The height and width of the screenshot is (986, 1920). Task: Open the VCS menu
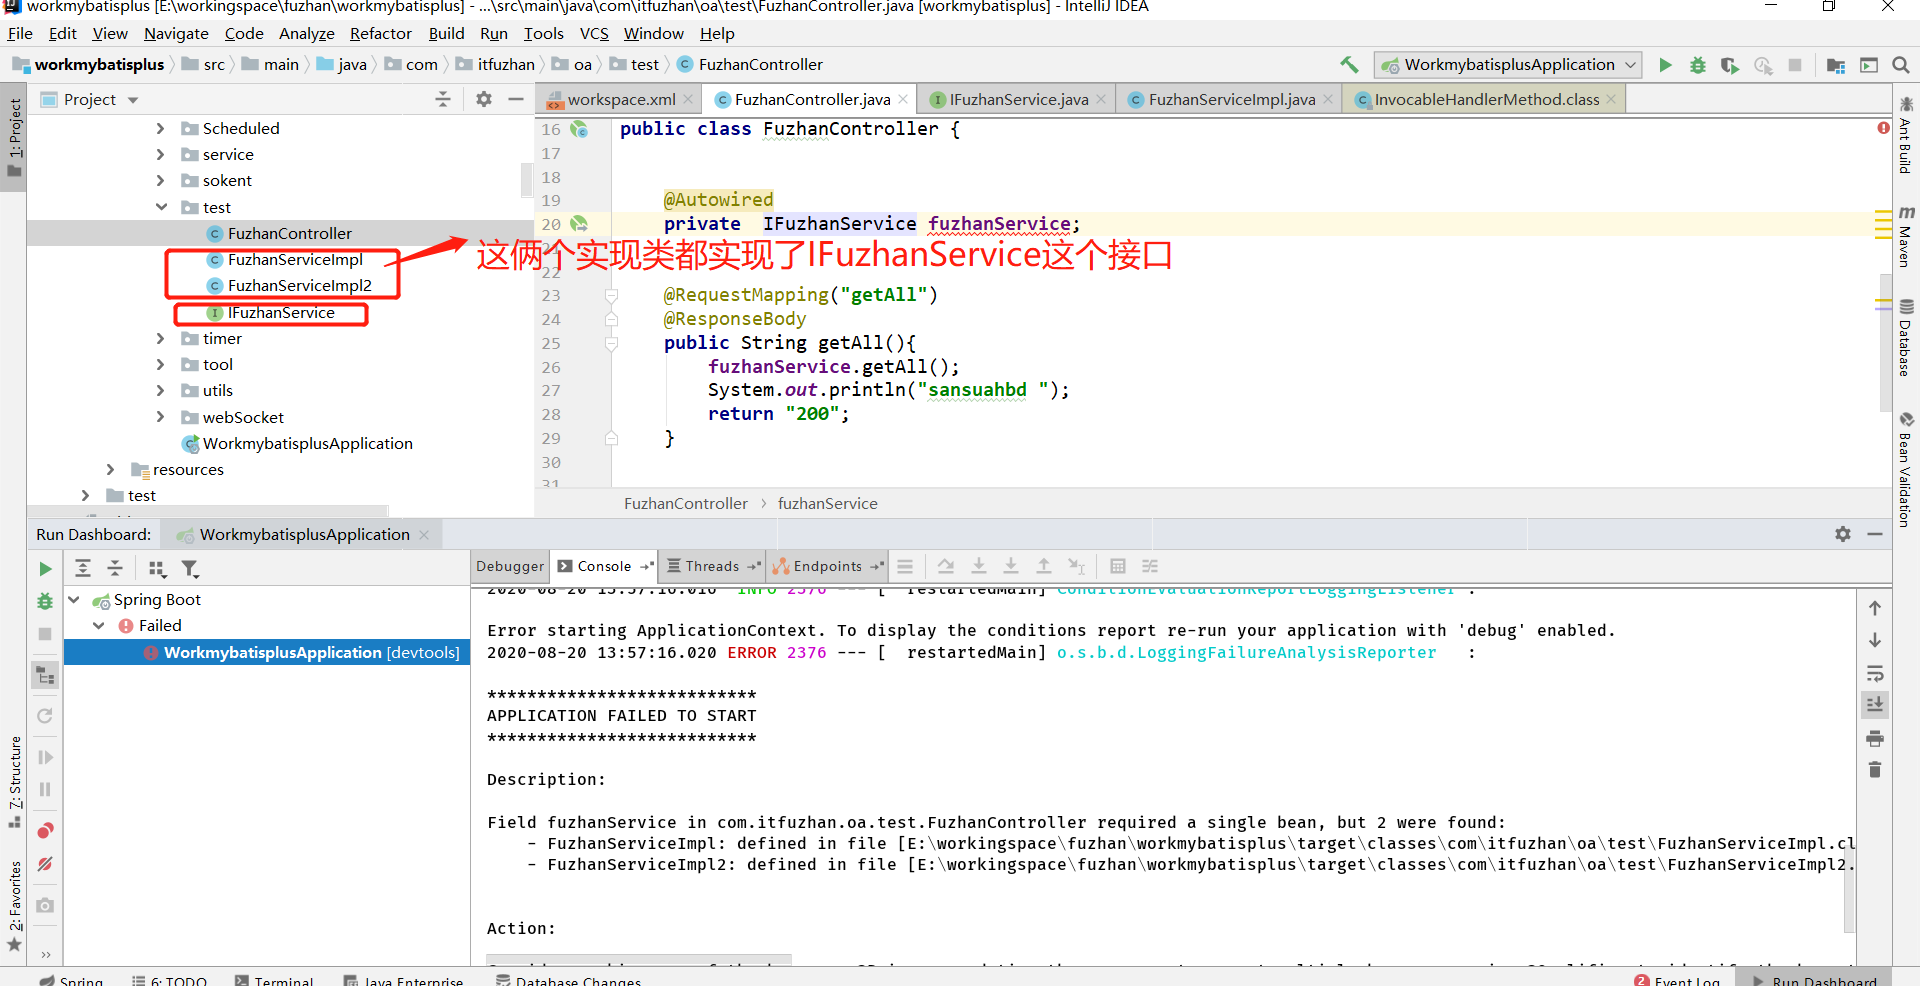pos(594,34)
